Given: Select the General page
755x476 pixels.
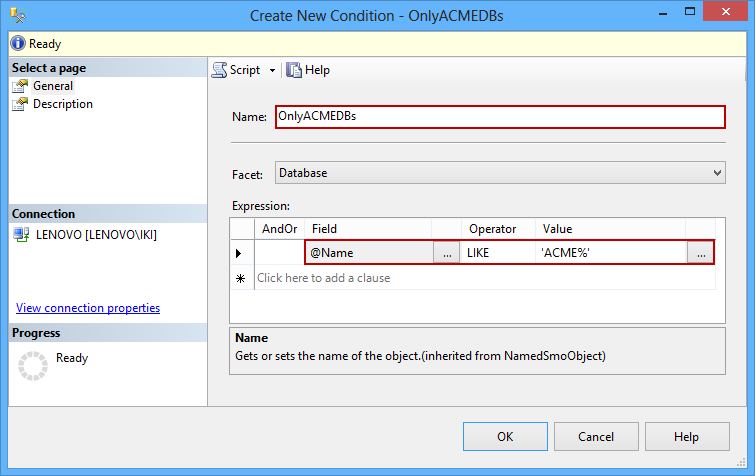Looking at the screenshot, I should (52, 86).
